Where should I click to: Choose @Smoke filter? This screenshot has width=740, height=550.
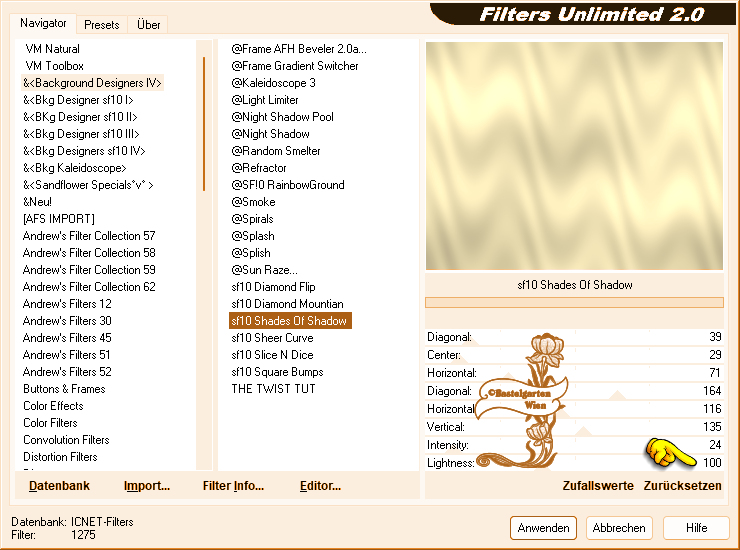tap(253, 202)
